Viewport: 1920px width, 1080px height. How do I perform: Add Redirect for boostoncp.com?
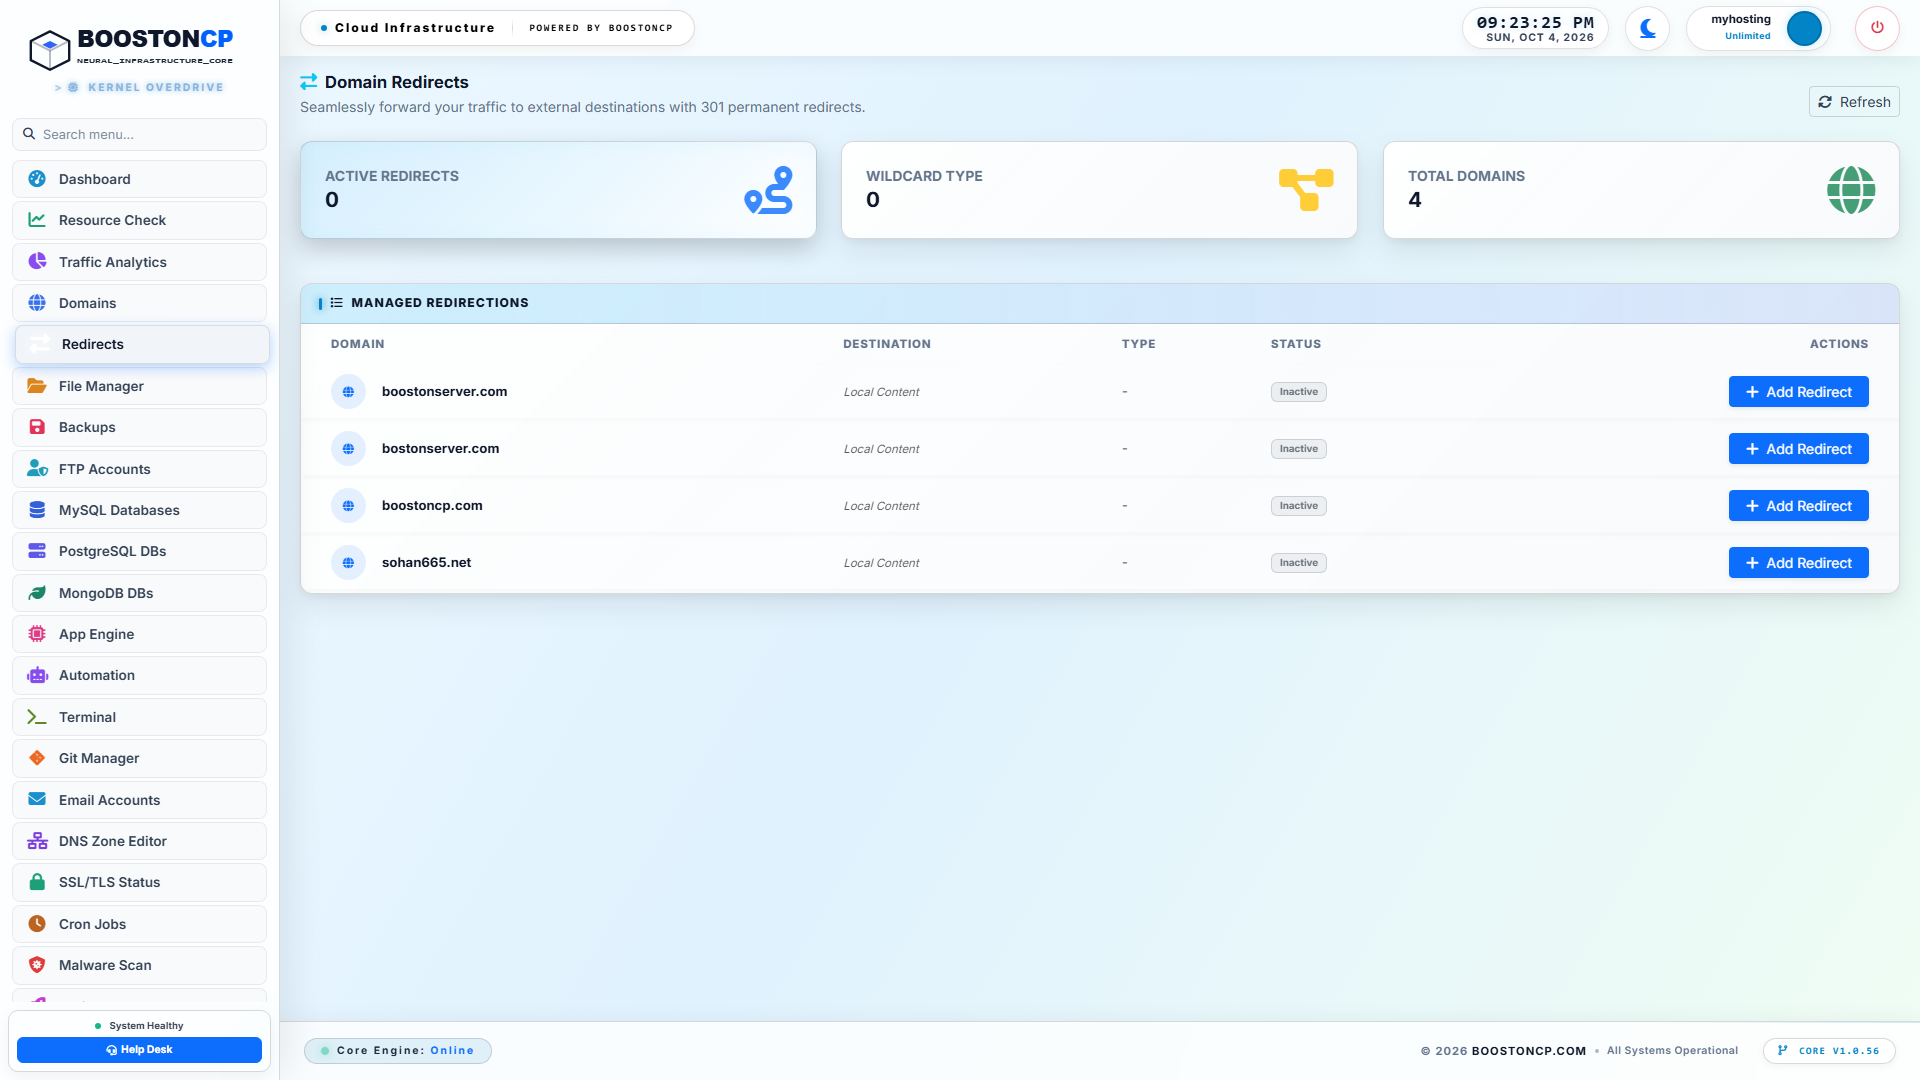click(1798, 506)
